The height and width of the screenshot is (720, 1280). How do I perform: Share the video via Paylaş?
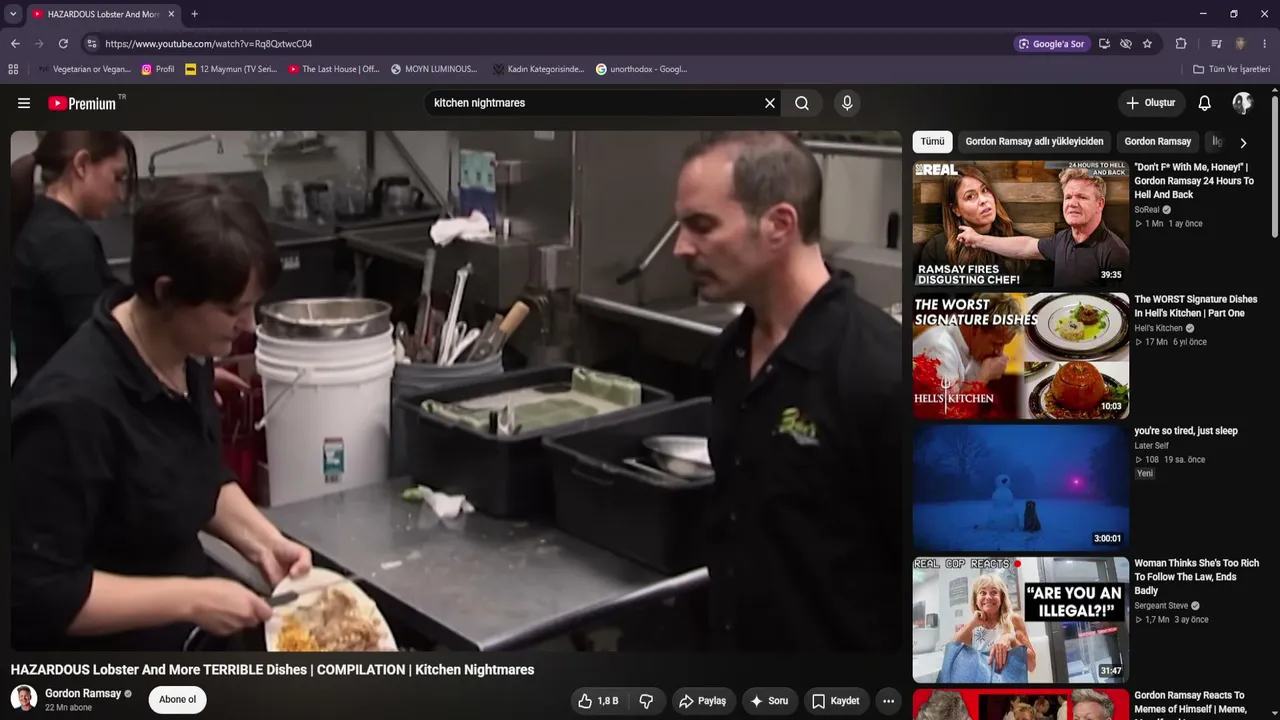click(703, 701)
